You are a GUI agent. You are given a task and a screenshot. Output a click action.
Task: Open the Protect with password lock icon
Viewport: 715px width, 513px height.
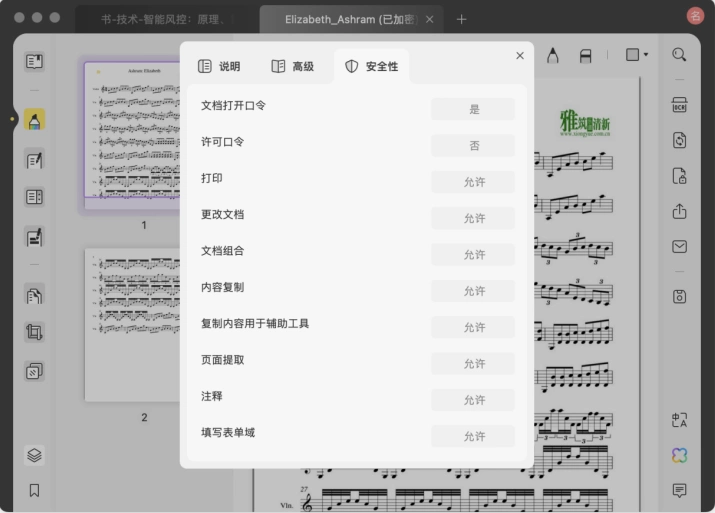(x=679, y=176)
